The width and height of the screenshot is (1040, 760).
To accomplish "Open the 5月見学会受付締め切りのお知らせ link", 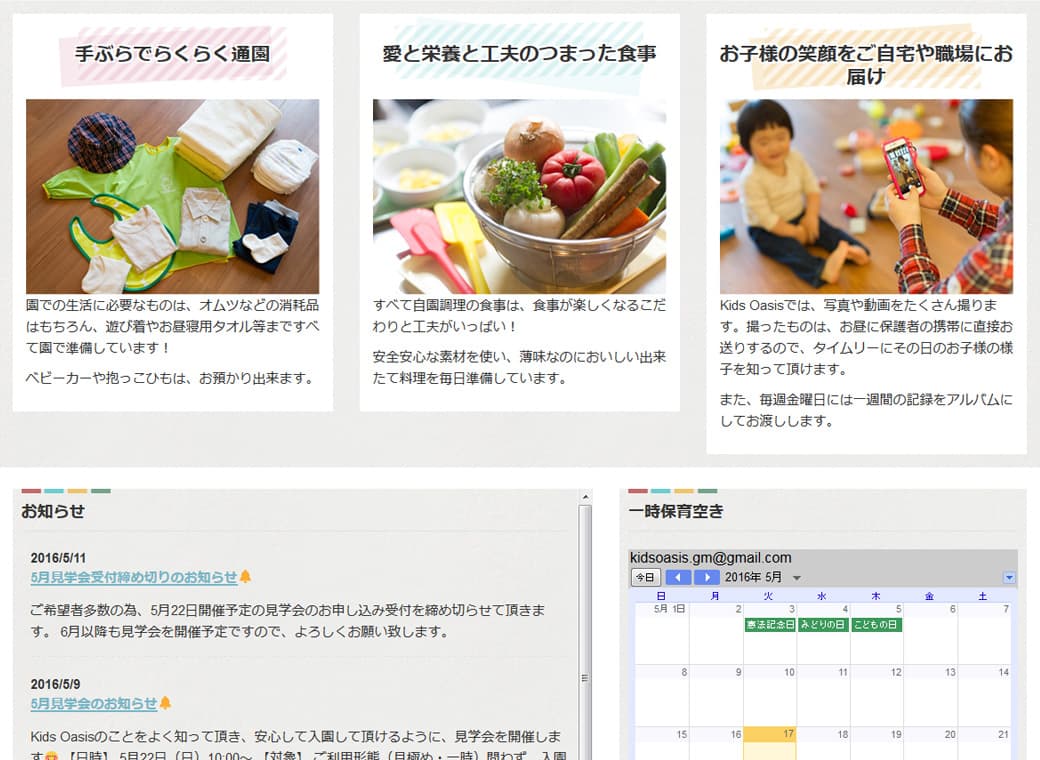I will (x=133, y=577).
